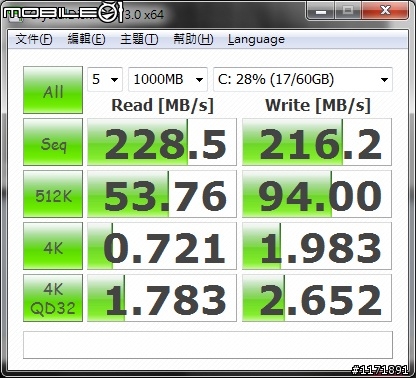Start the 4K benchmark test
The image size is (416, 378).
[x=53, y=246]
